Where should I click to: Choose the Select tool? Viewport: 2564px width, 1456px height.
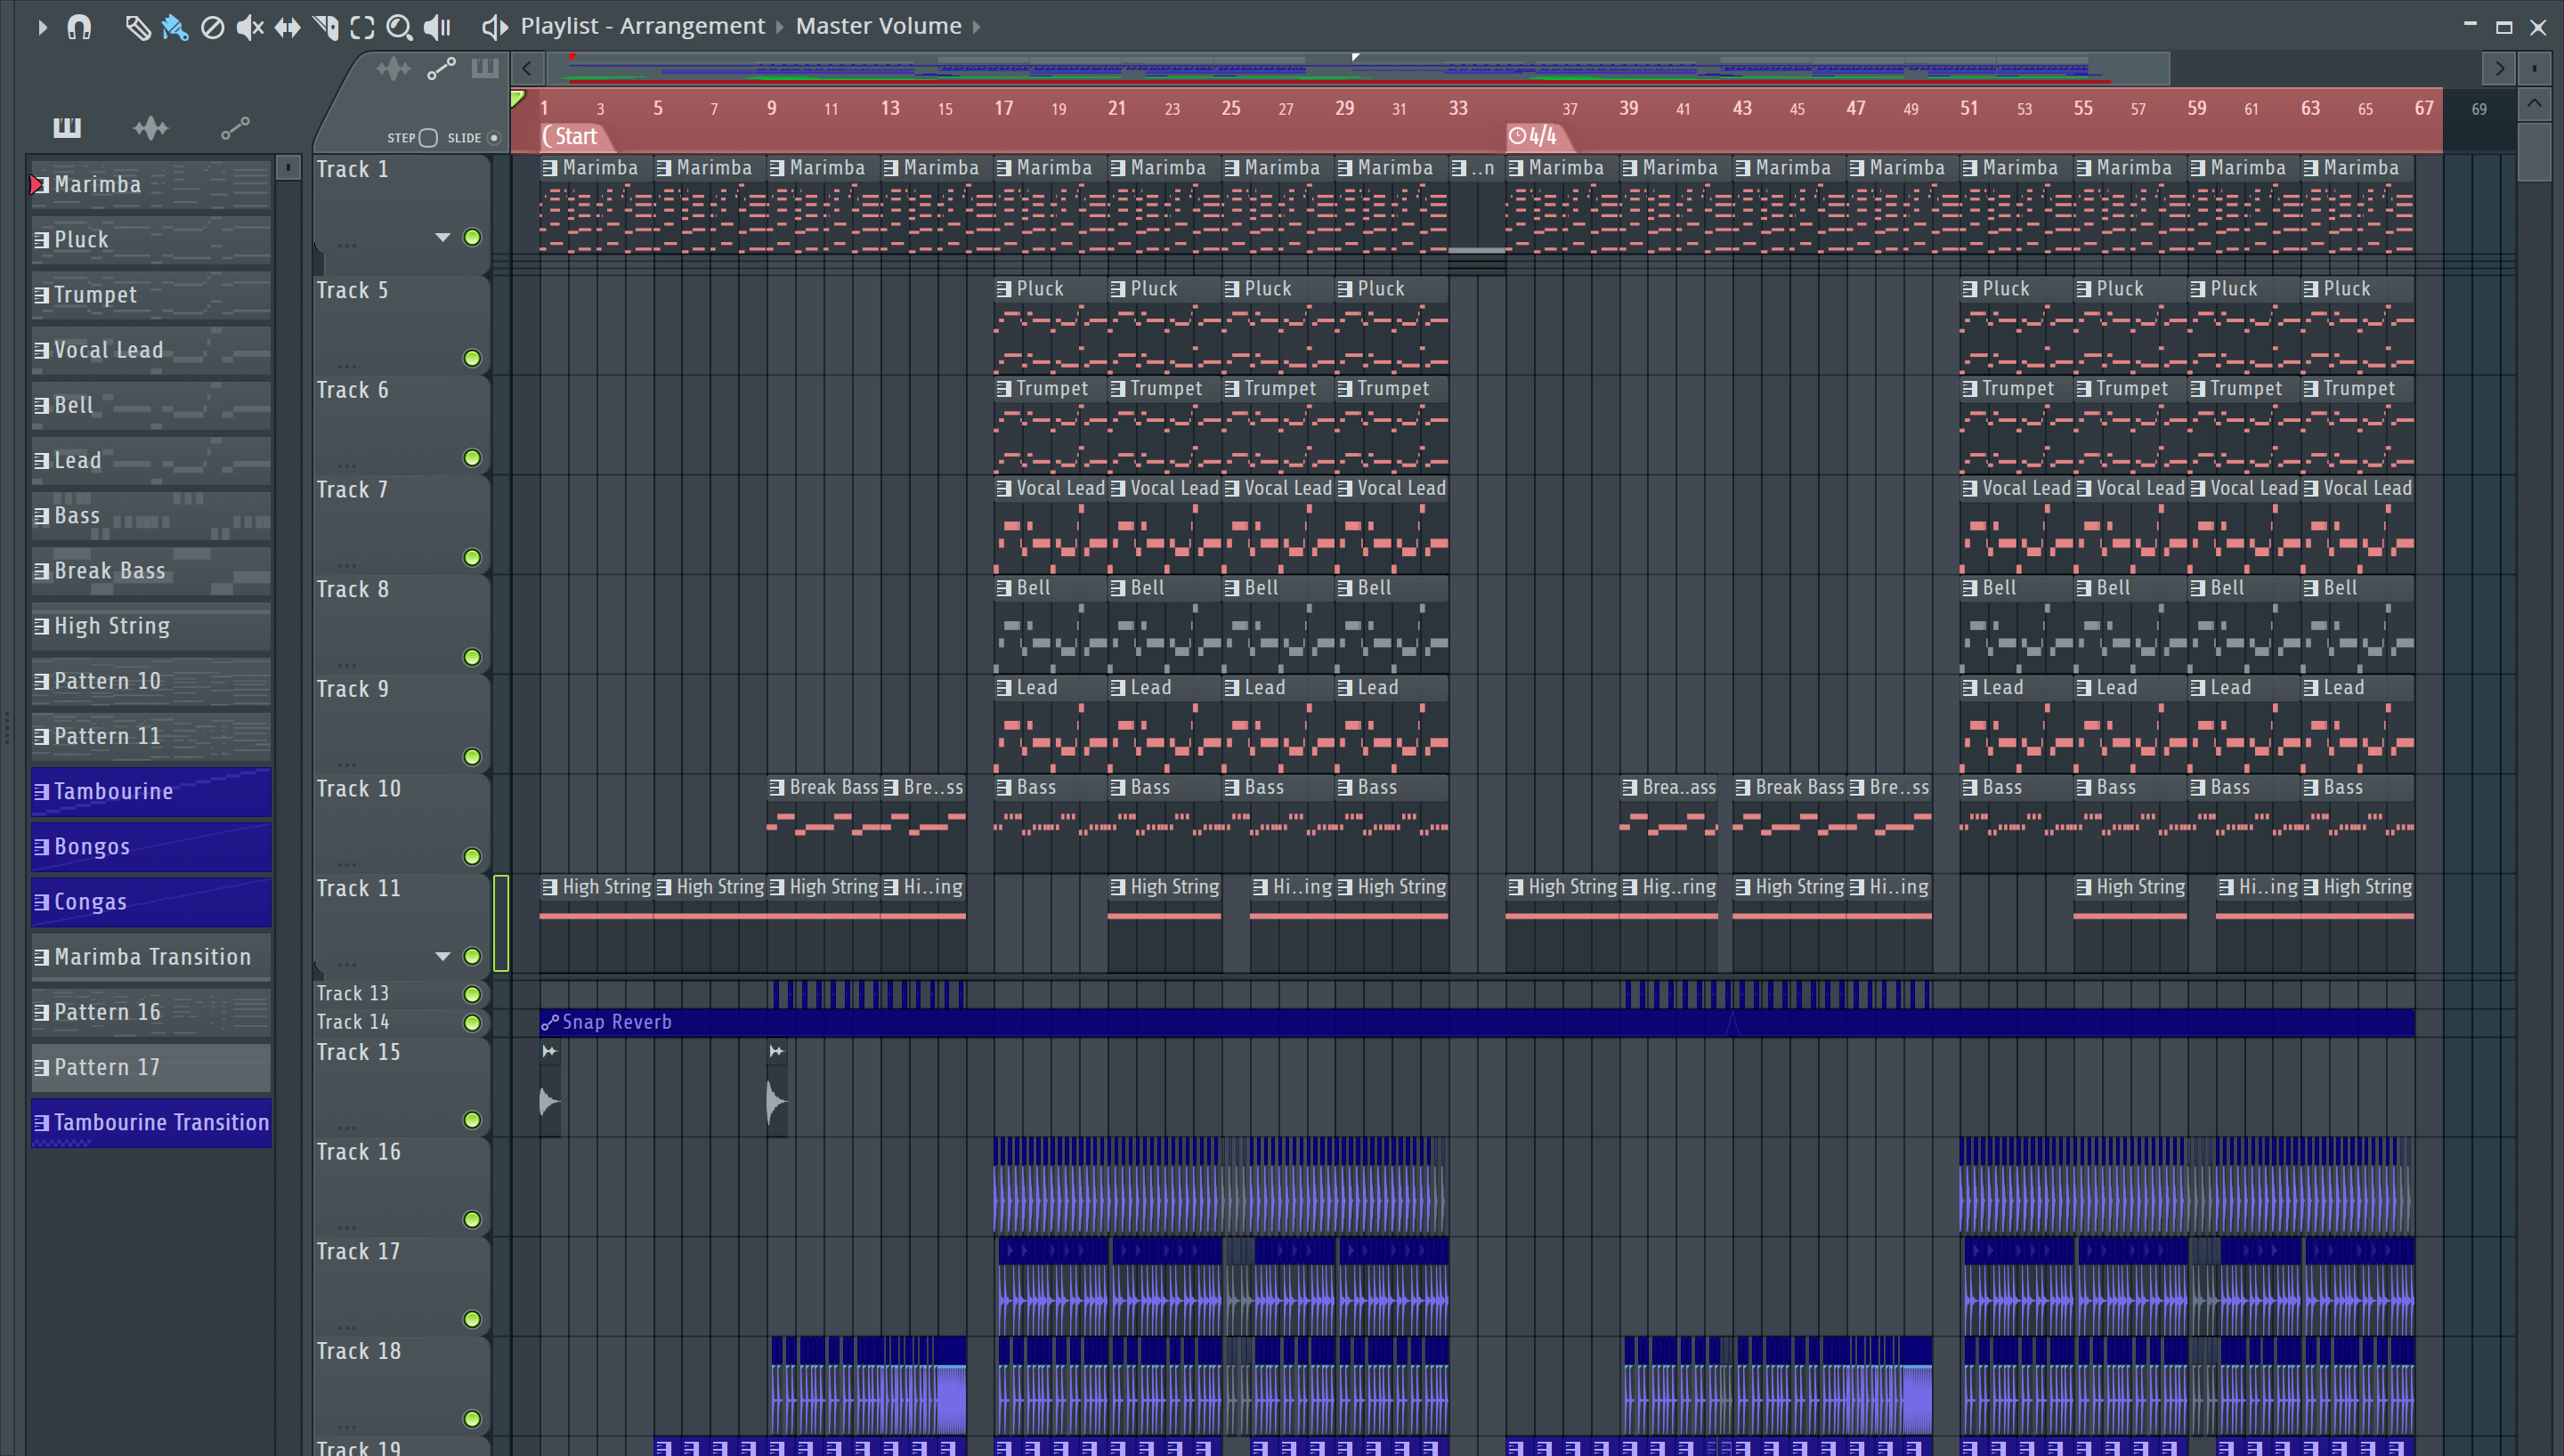click(362, 27)
